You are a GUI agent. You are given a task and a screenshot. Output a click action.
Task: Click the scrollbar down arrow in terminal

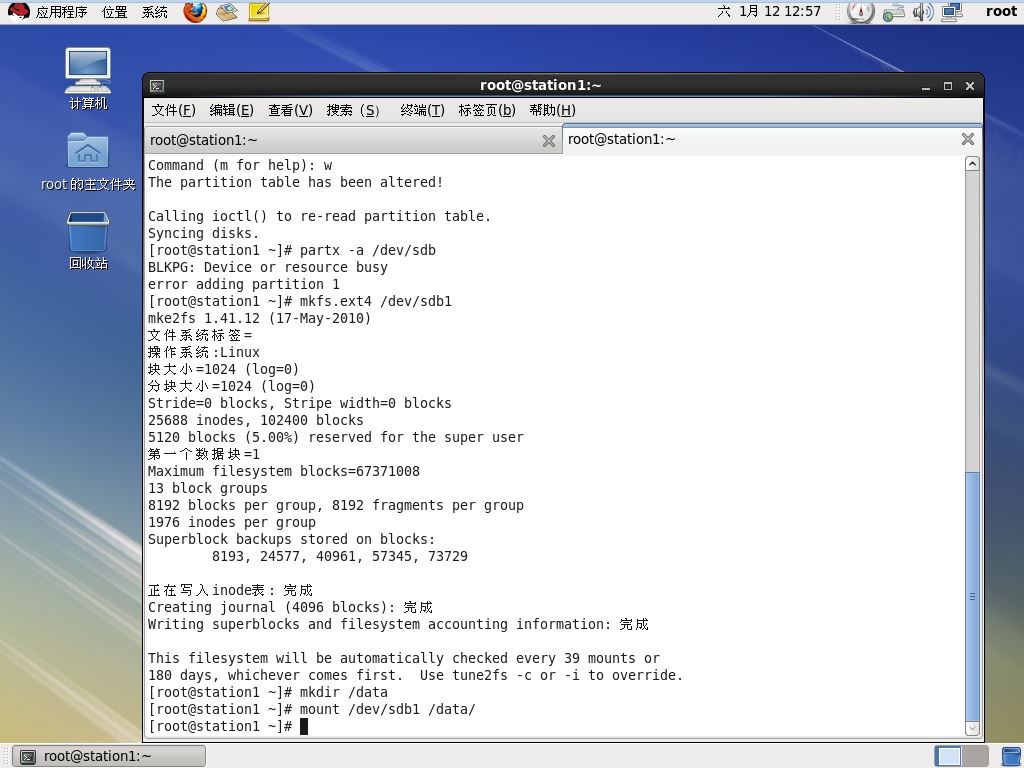972,728
